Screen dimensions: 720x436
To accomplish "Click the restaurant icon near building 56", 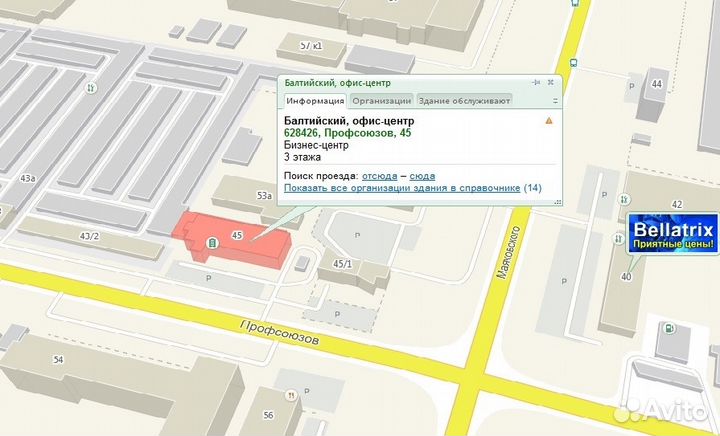I will coord(291,395).
